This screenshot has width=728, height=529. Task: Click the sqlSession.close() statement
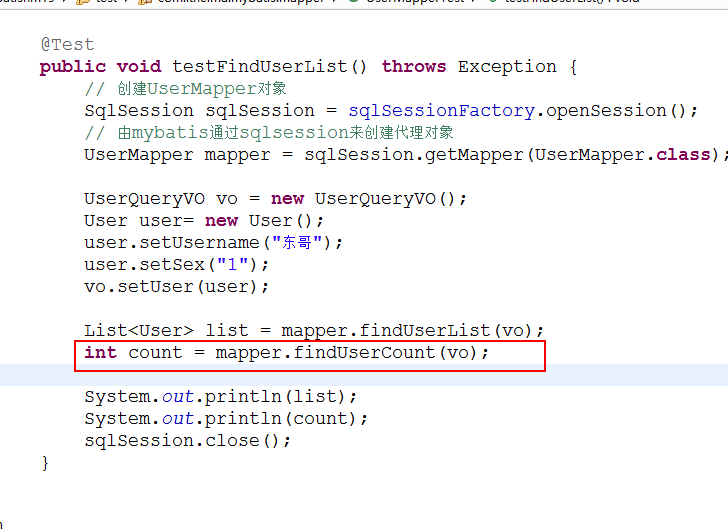click(188, 441)
